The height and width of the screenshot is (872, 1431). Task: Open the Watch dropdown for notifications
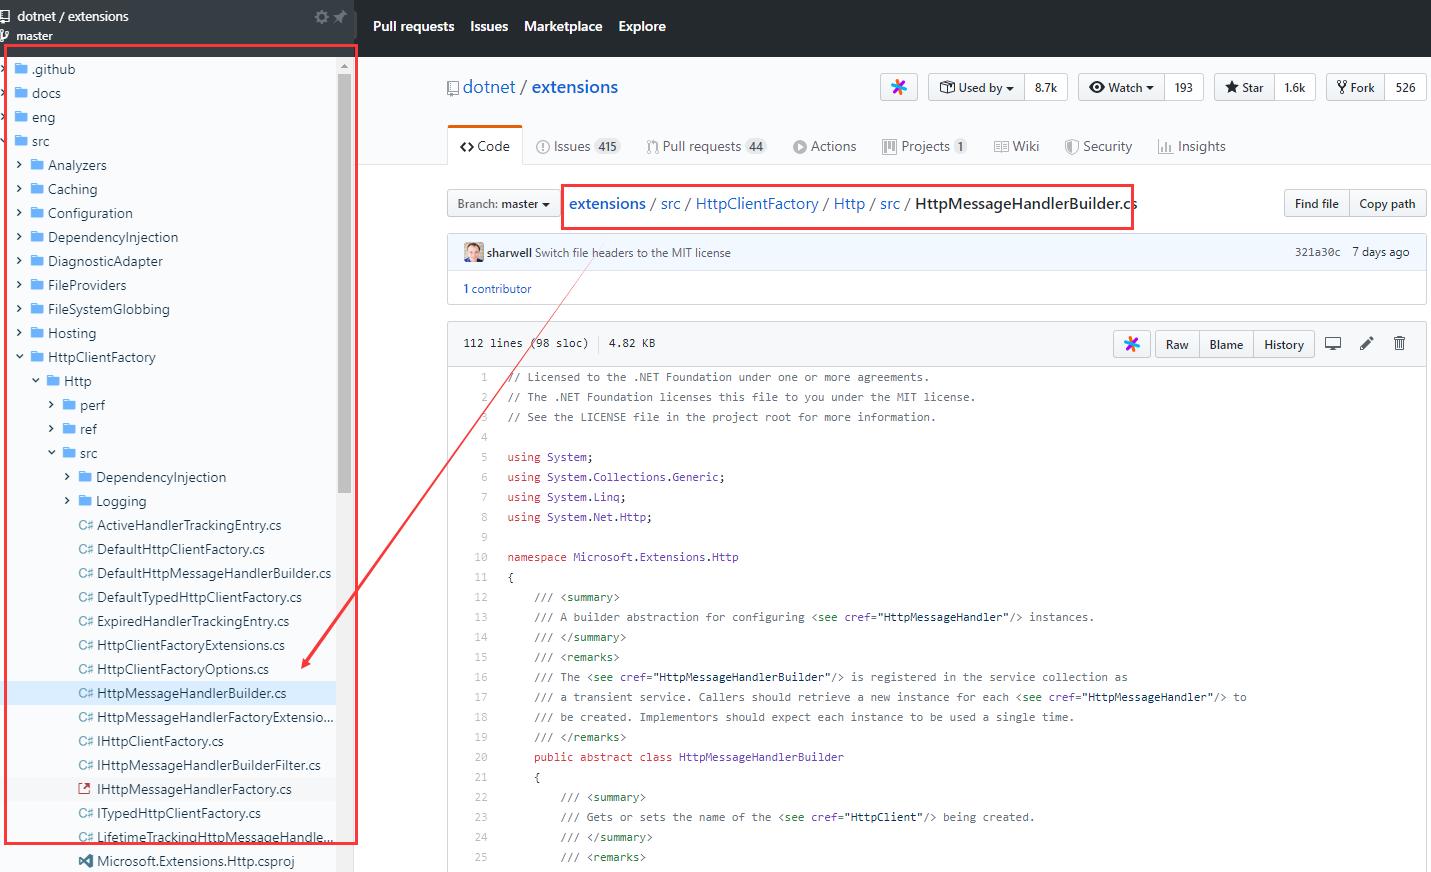point(1121,87)
